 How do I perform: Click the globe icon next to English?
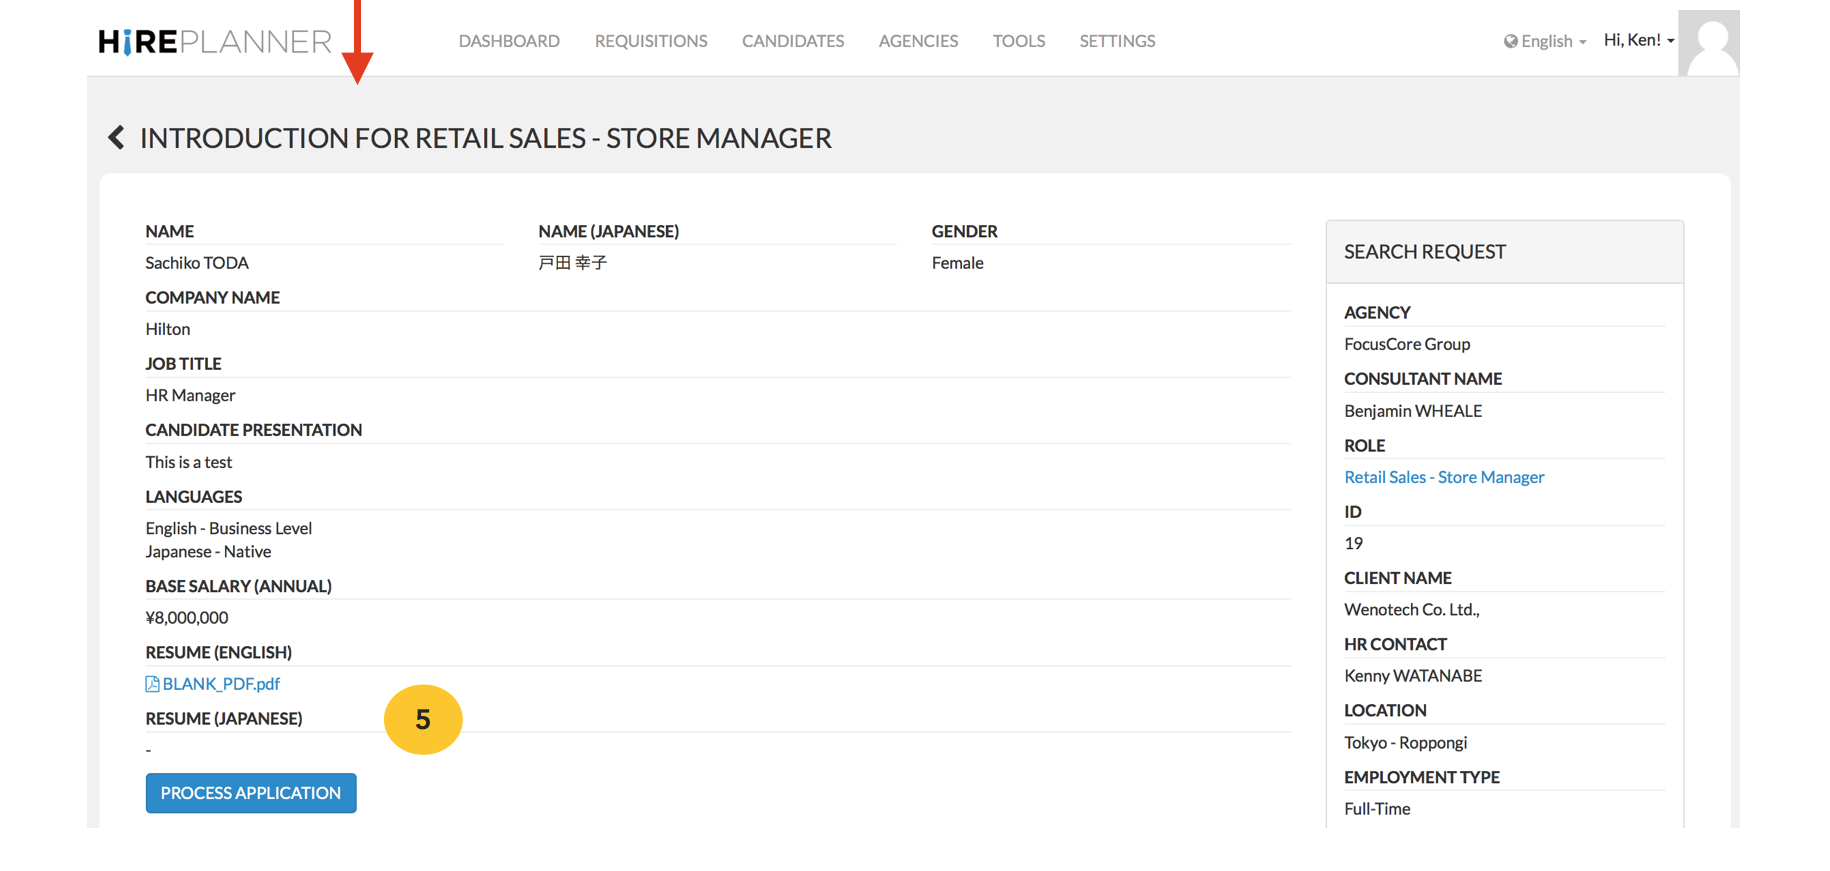(1510, 41)
